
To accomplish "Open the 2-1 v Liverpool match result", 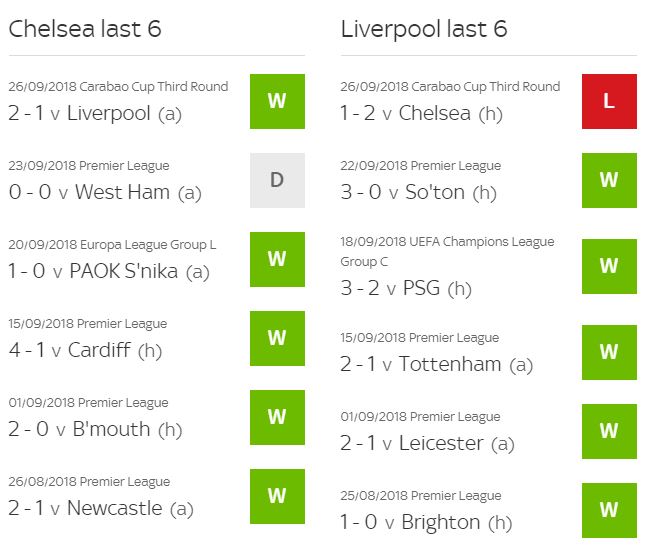I will (95, 113).
